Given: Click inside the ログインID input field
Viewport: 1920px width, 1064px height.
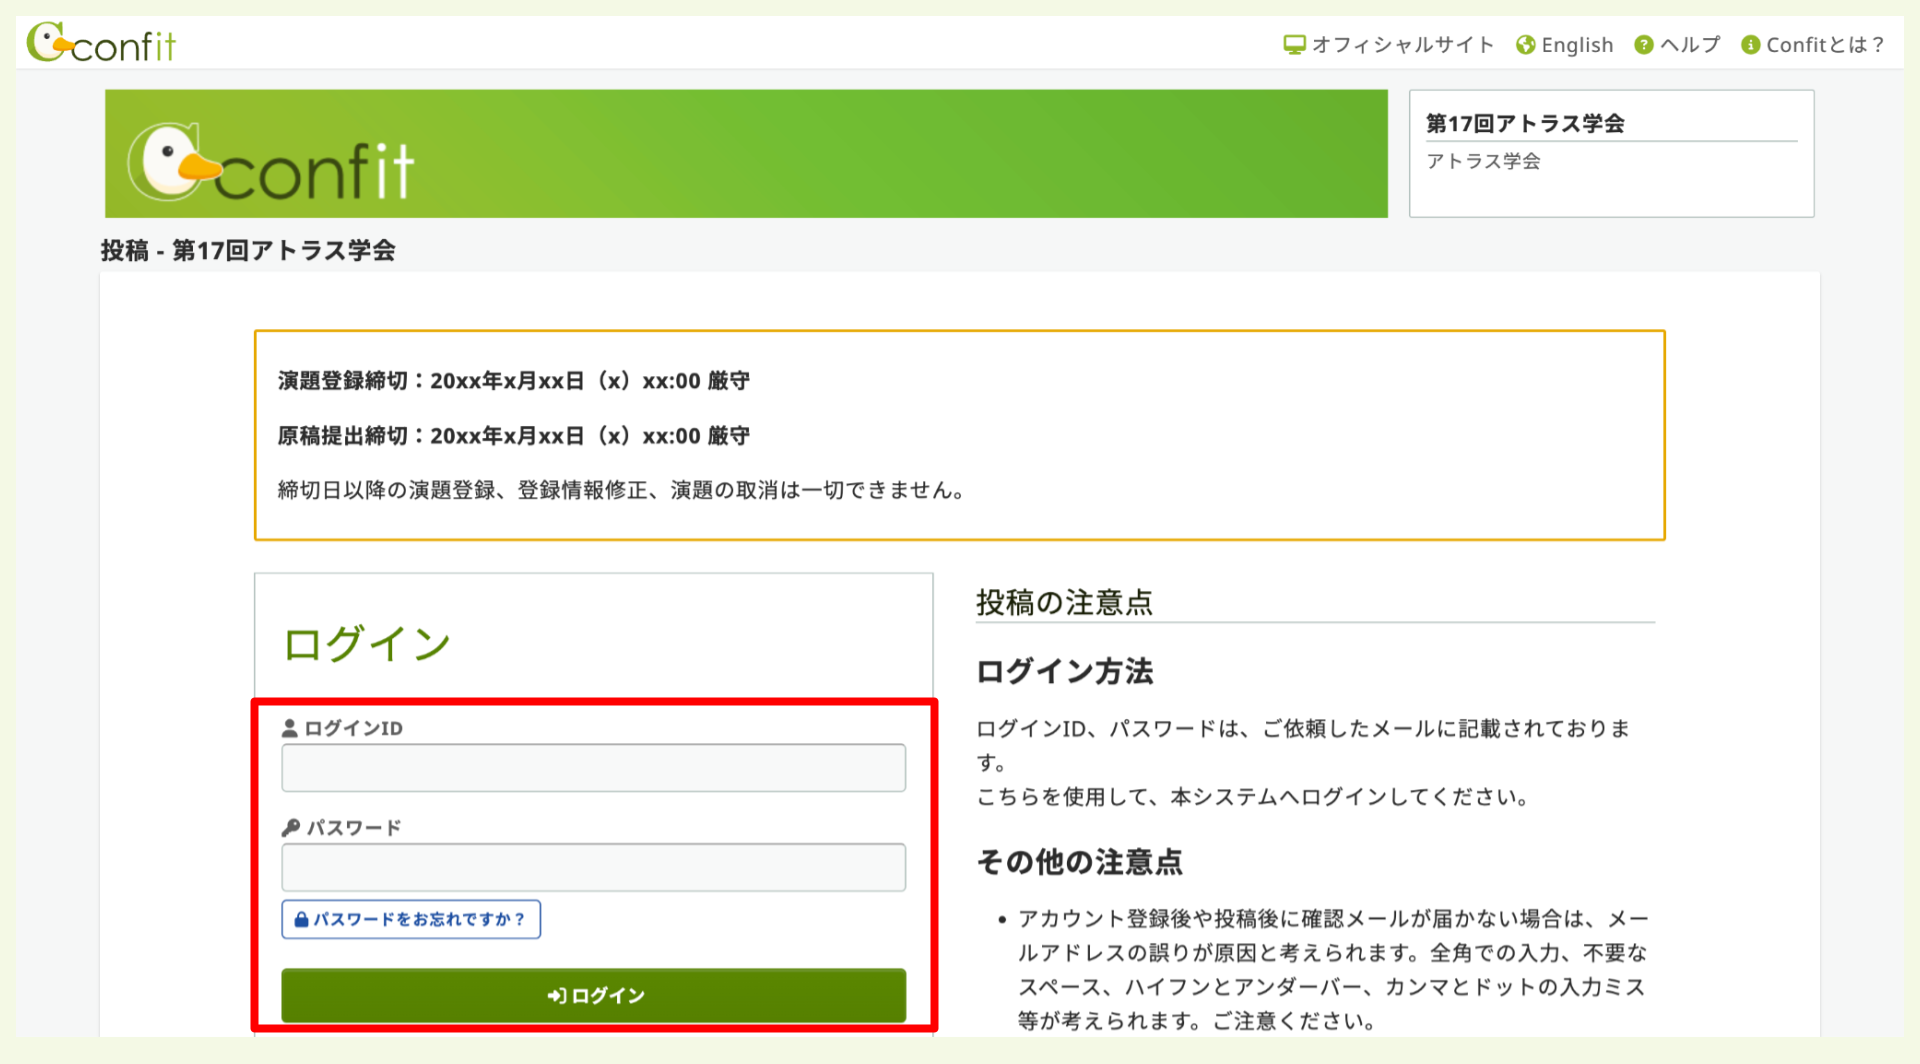Looking at the screenshot, I should click(593, 767).
